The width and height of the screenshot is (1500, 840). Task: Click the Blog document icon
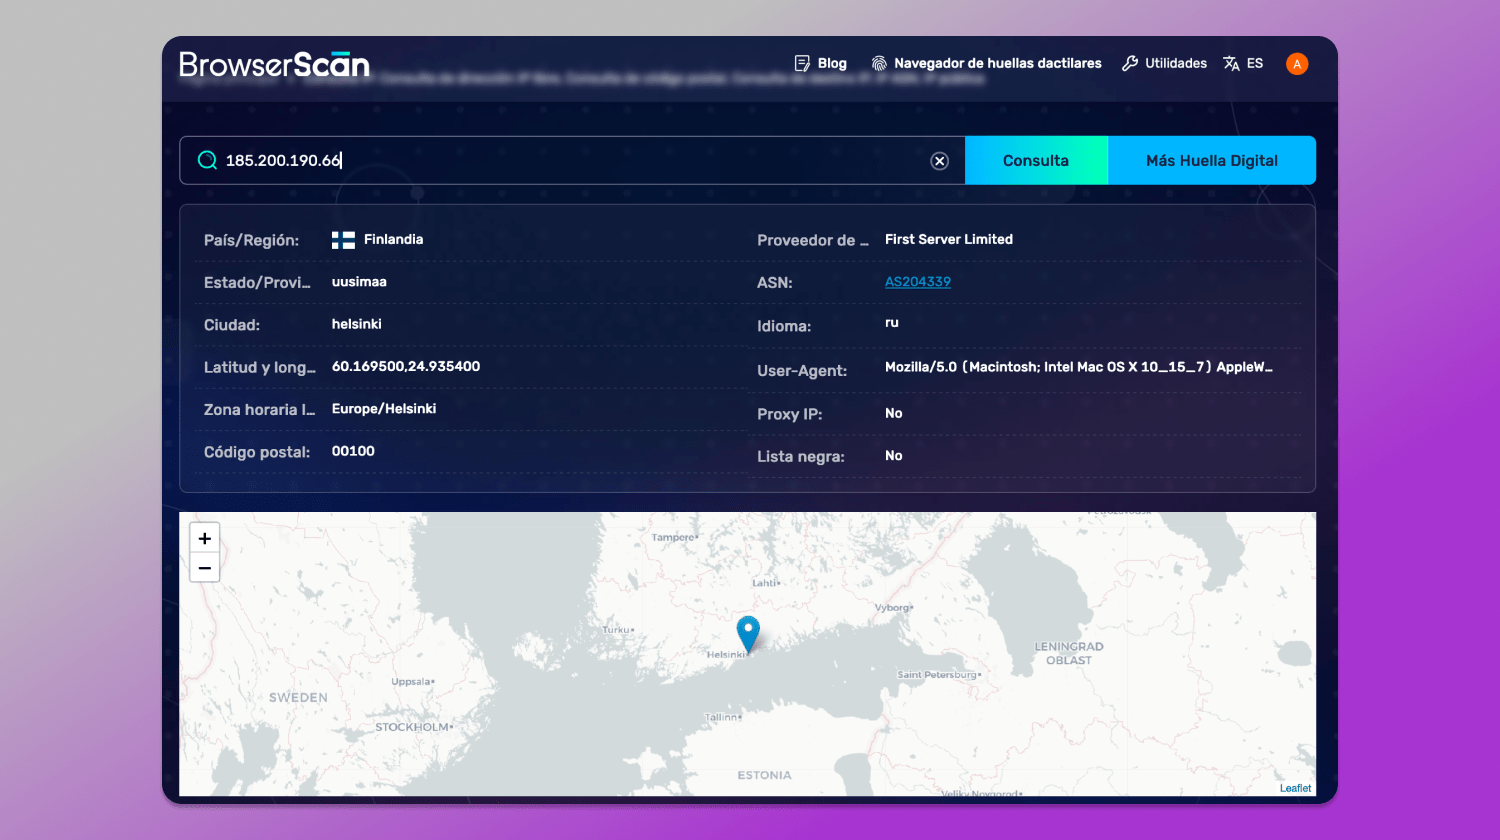[x=802, y=63]
